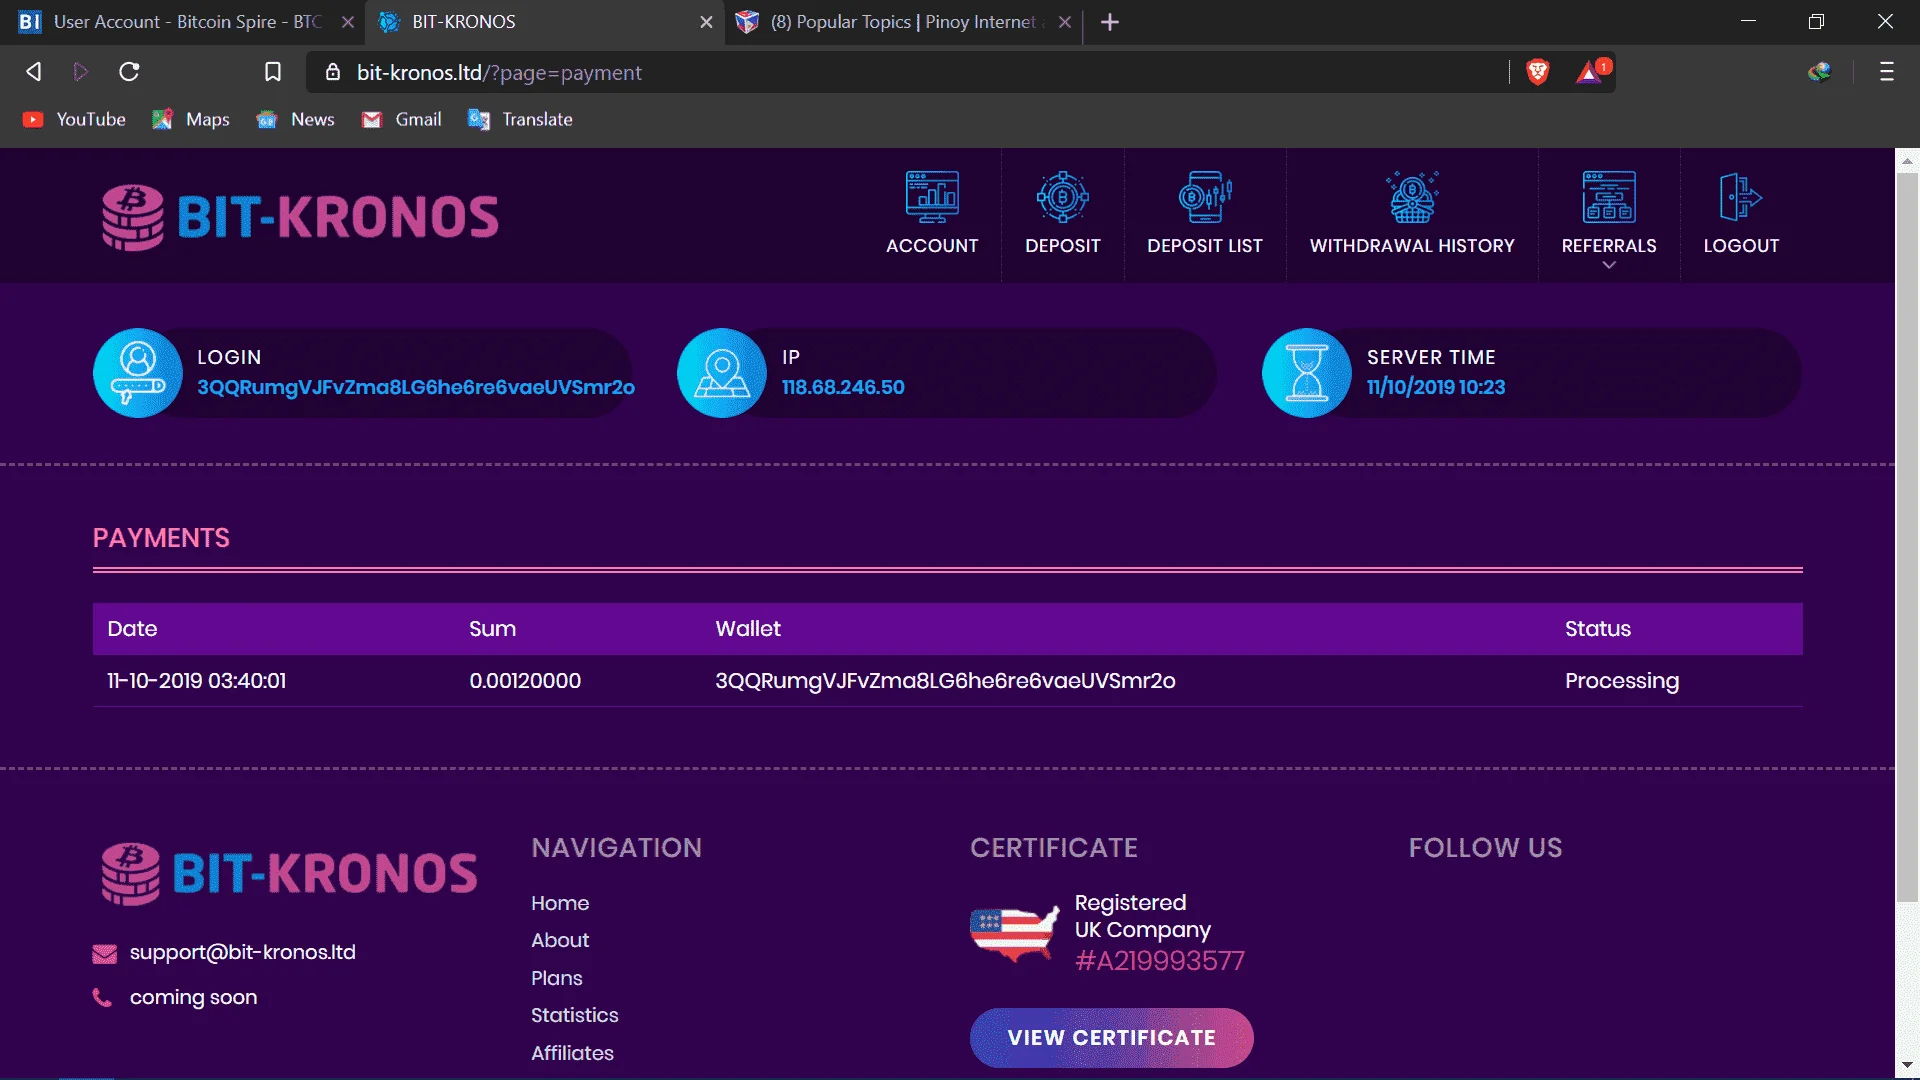
Task: Click the payment date 11-10-2019 03:40:01
Action: [197, 681]
